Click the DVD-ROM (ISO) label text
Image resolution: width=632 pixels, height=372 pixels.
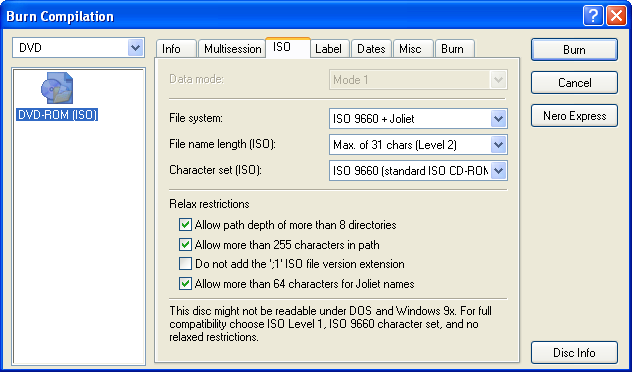(57, 115)
